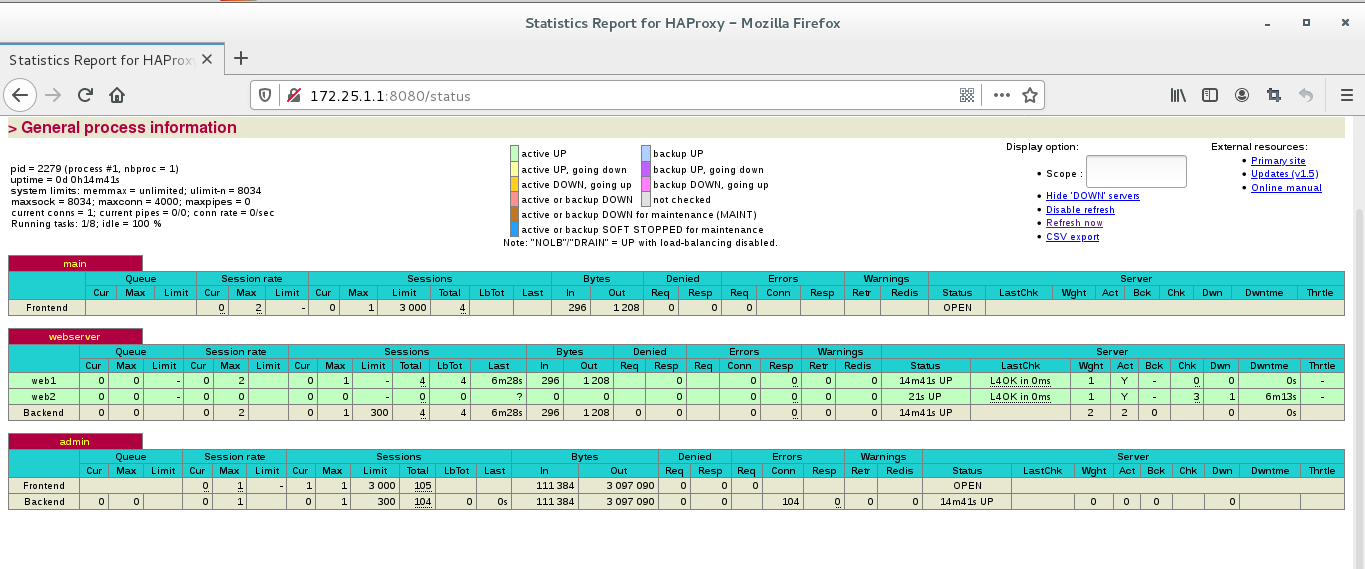Image resolution: width=1365 pixels, height=569 pixels.
Task: Close the HAProxy statistics tab
Action: pyautogui.click(x=207, y=60)
